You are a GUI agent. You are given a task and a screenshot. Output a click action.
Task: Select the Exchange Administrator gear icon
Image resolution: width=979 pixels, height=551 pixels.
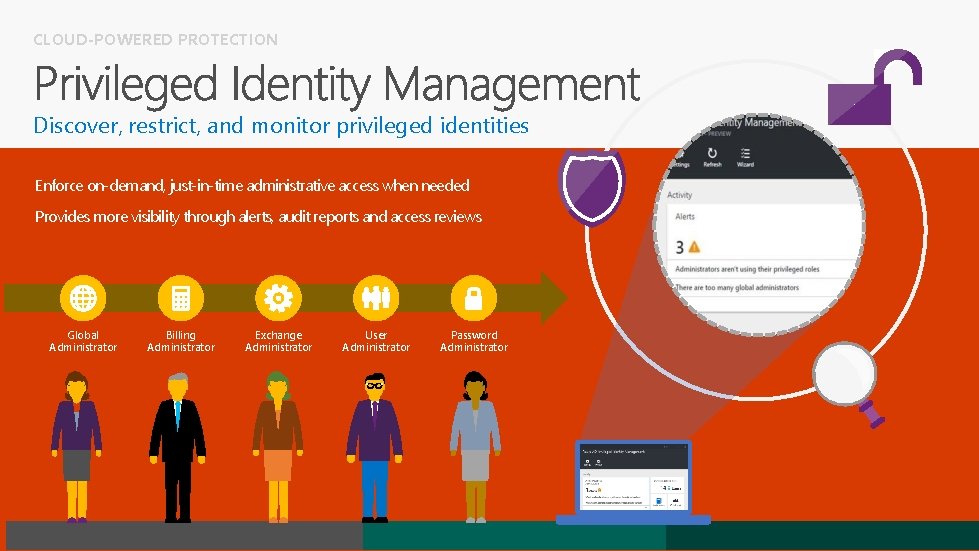pyautogui.click(x=278, y=298)
